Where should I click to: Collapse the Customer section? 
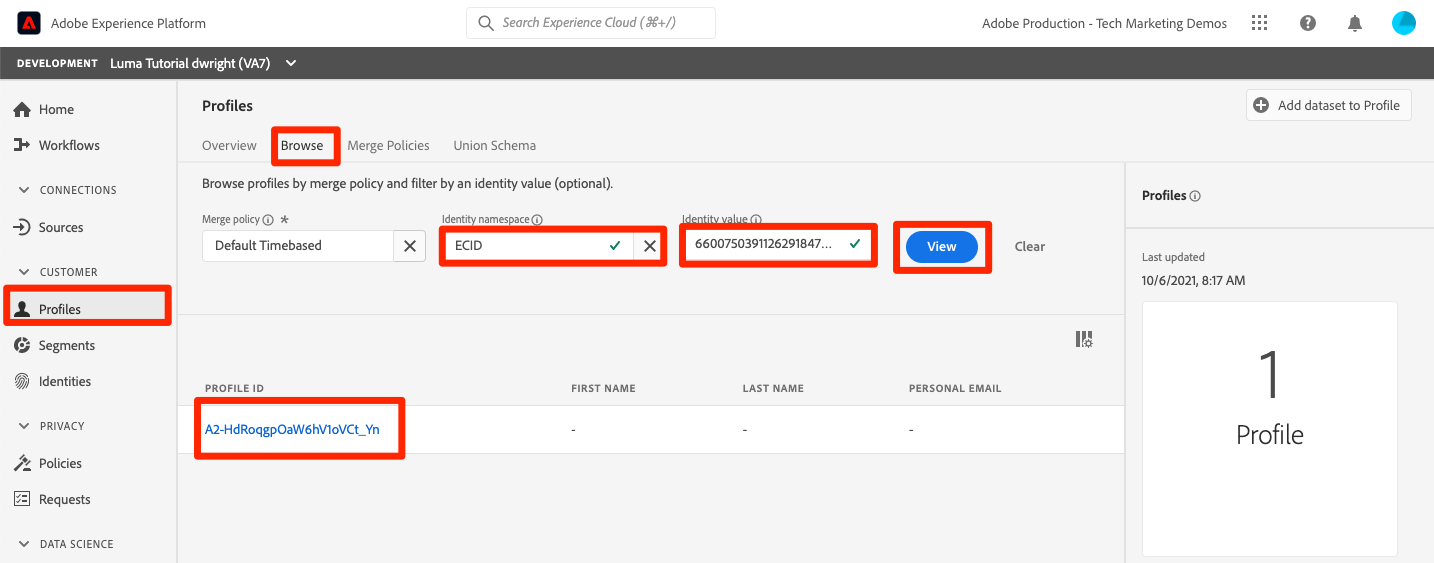point(24,272)
